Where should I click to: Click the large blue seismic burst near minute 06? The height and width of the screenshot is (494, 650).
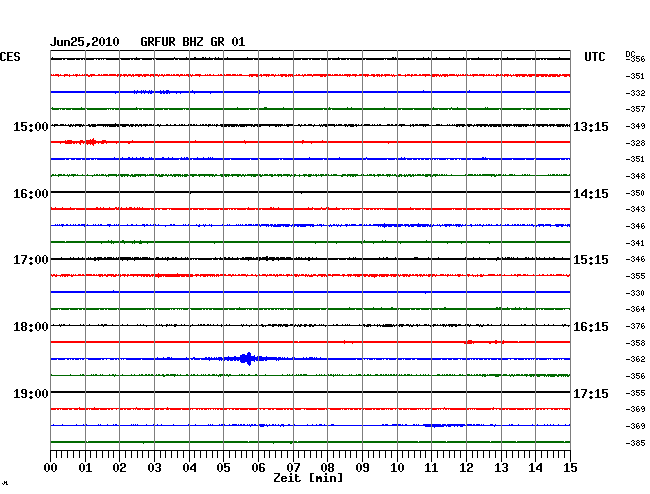[249, 358]
